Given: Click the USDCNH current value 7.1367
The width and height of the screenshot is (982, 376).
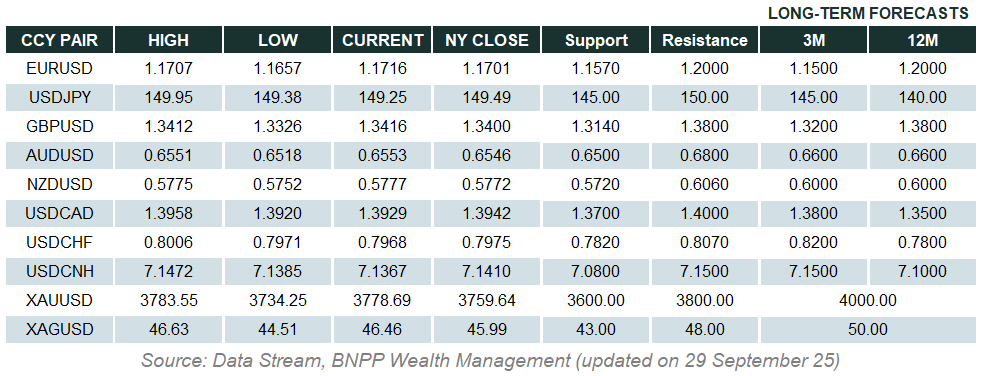Looking at the screenshot, I should click(382, 271).
